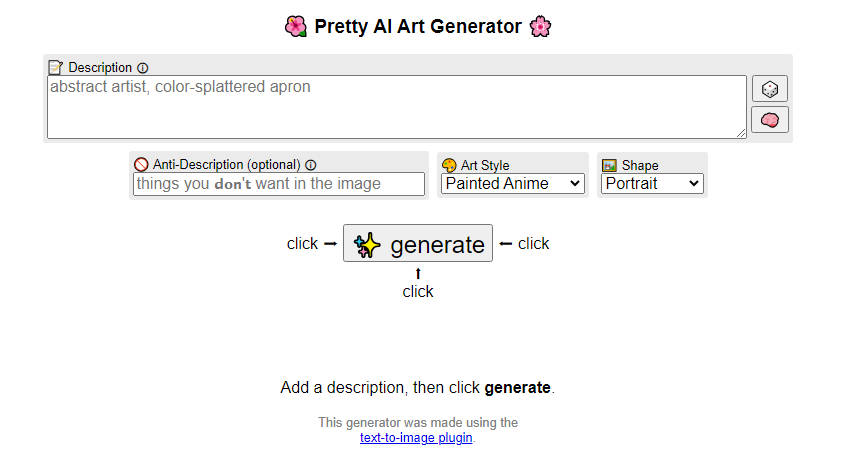Click the pink brain suggestion button
This screenshot has height=476, width=850.
point(769,120)
